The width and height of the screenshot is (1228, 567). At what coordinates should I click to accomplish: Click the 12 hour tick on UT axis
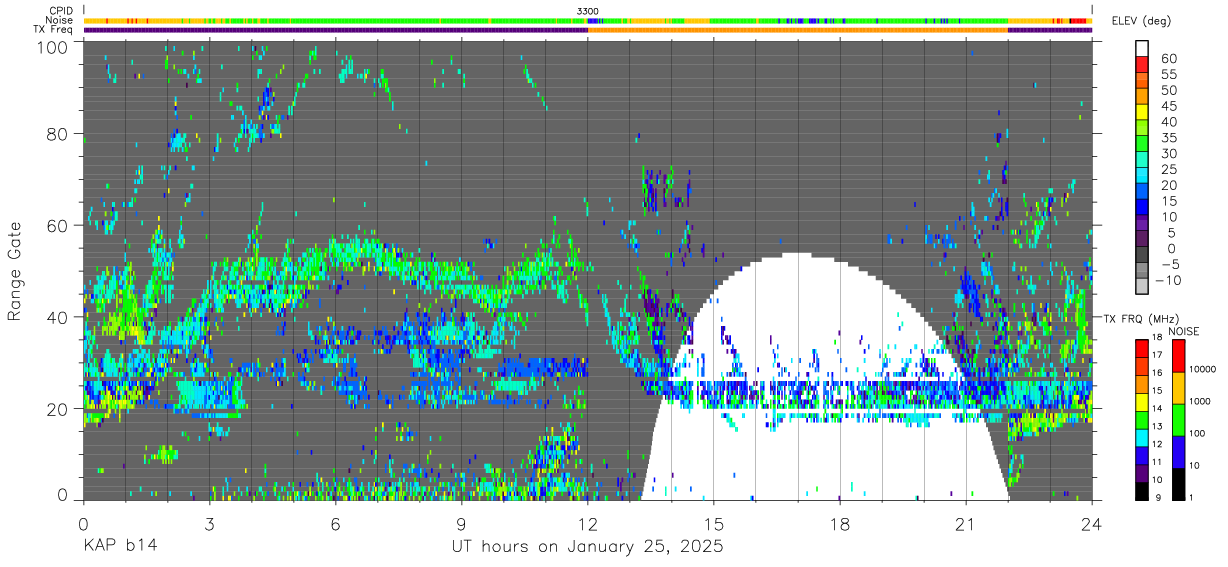[x=587, y=522]
